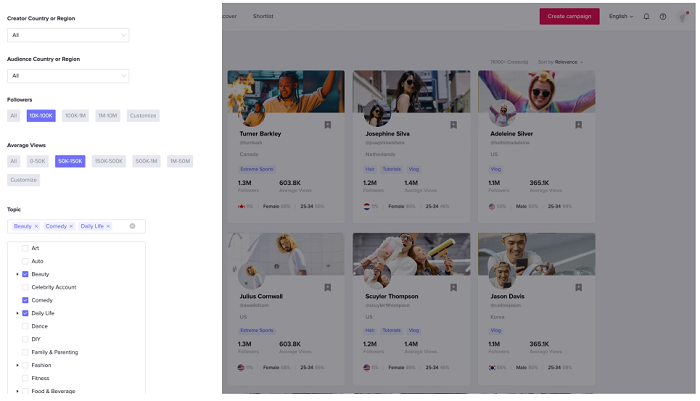700x401 pixels.
Task: Bookmark Josephine Silva's creator card
Action: point(453,125)
